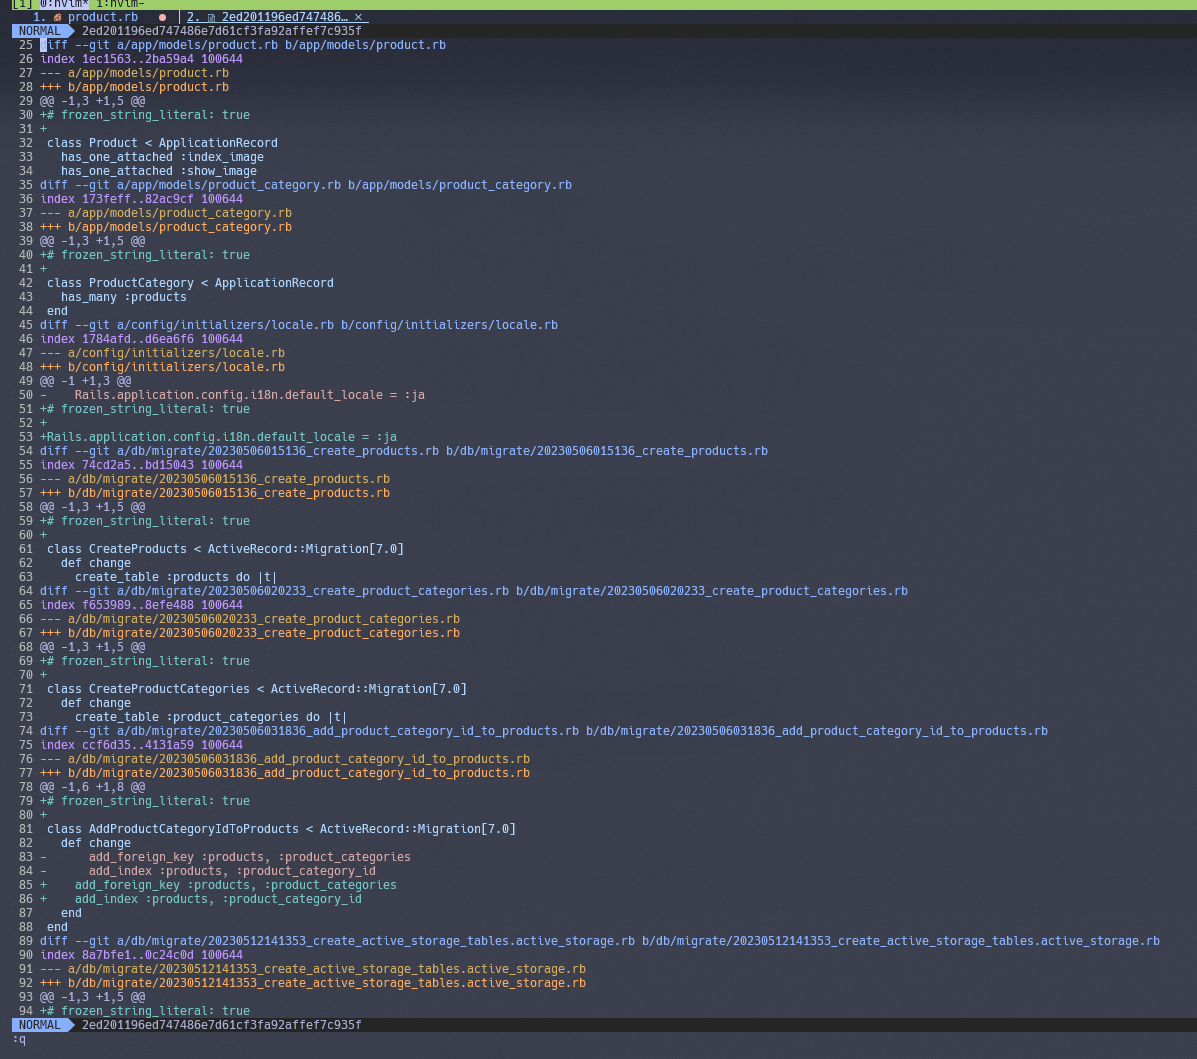Image resolution: width=1197 pixels, height=1059 pixels.
Task: Click the commit hash in the bottom statusline
Action: click(221, 1025)
